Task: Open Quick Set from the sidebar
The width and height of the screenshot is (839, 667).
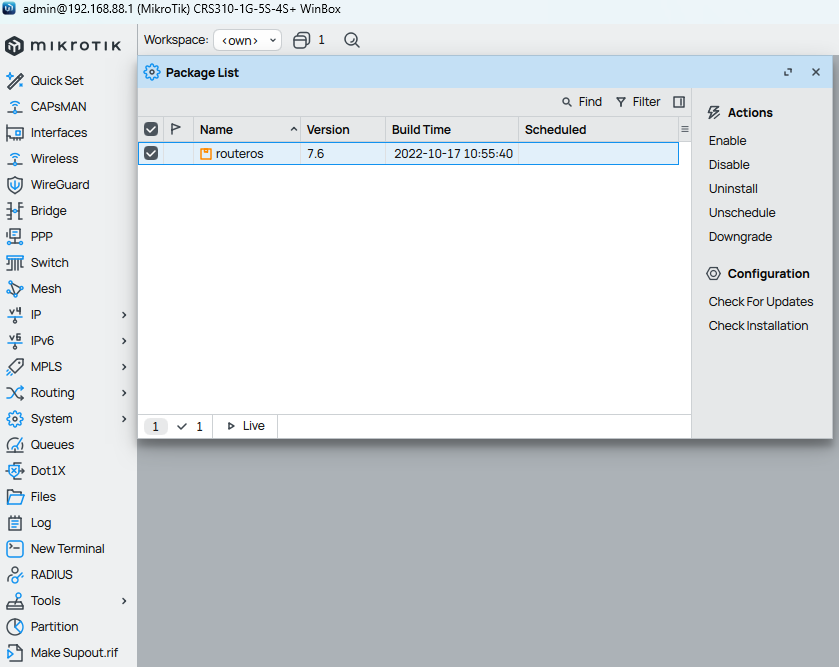Action: tap(57, 81)
